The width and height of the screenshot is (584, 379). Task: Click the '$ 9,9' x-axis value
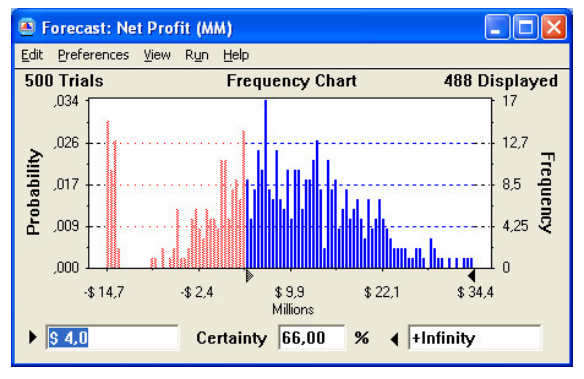point(289,292)
